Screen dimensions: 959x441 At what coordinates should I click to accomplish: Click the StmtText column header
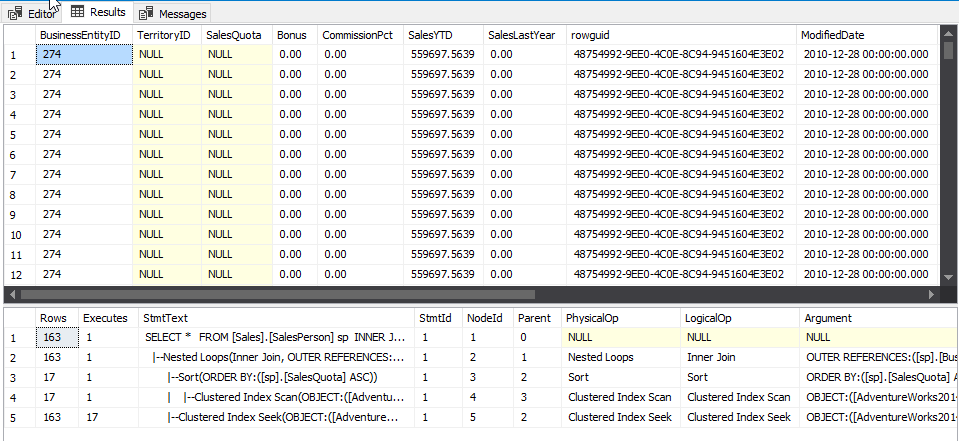point(276,318)
